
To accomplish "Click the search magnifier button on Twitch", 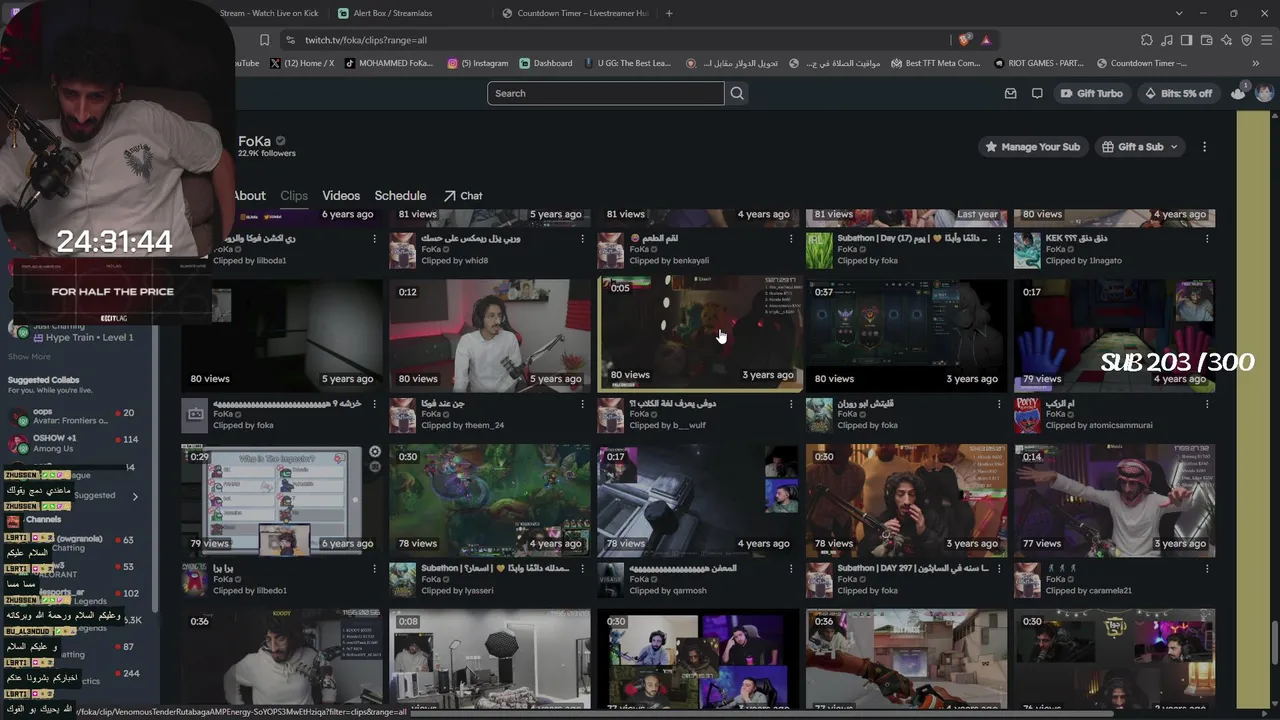I will [x=737, y=93].
